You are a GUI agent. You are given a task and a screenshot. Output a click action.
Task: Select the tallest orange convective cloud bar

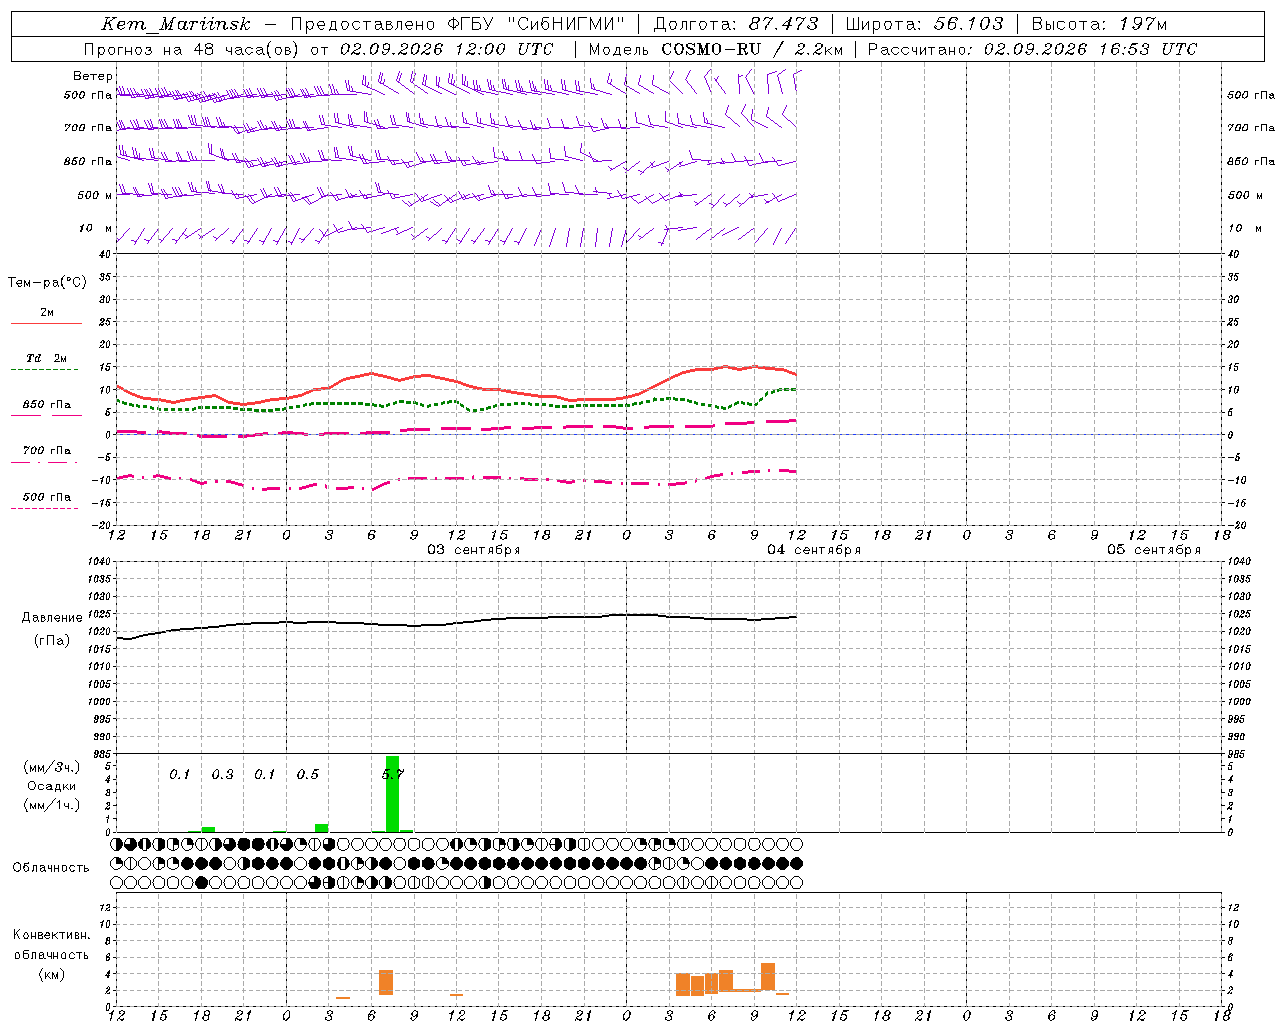pos(768,977)
